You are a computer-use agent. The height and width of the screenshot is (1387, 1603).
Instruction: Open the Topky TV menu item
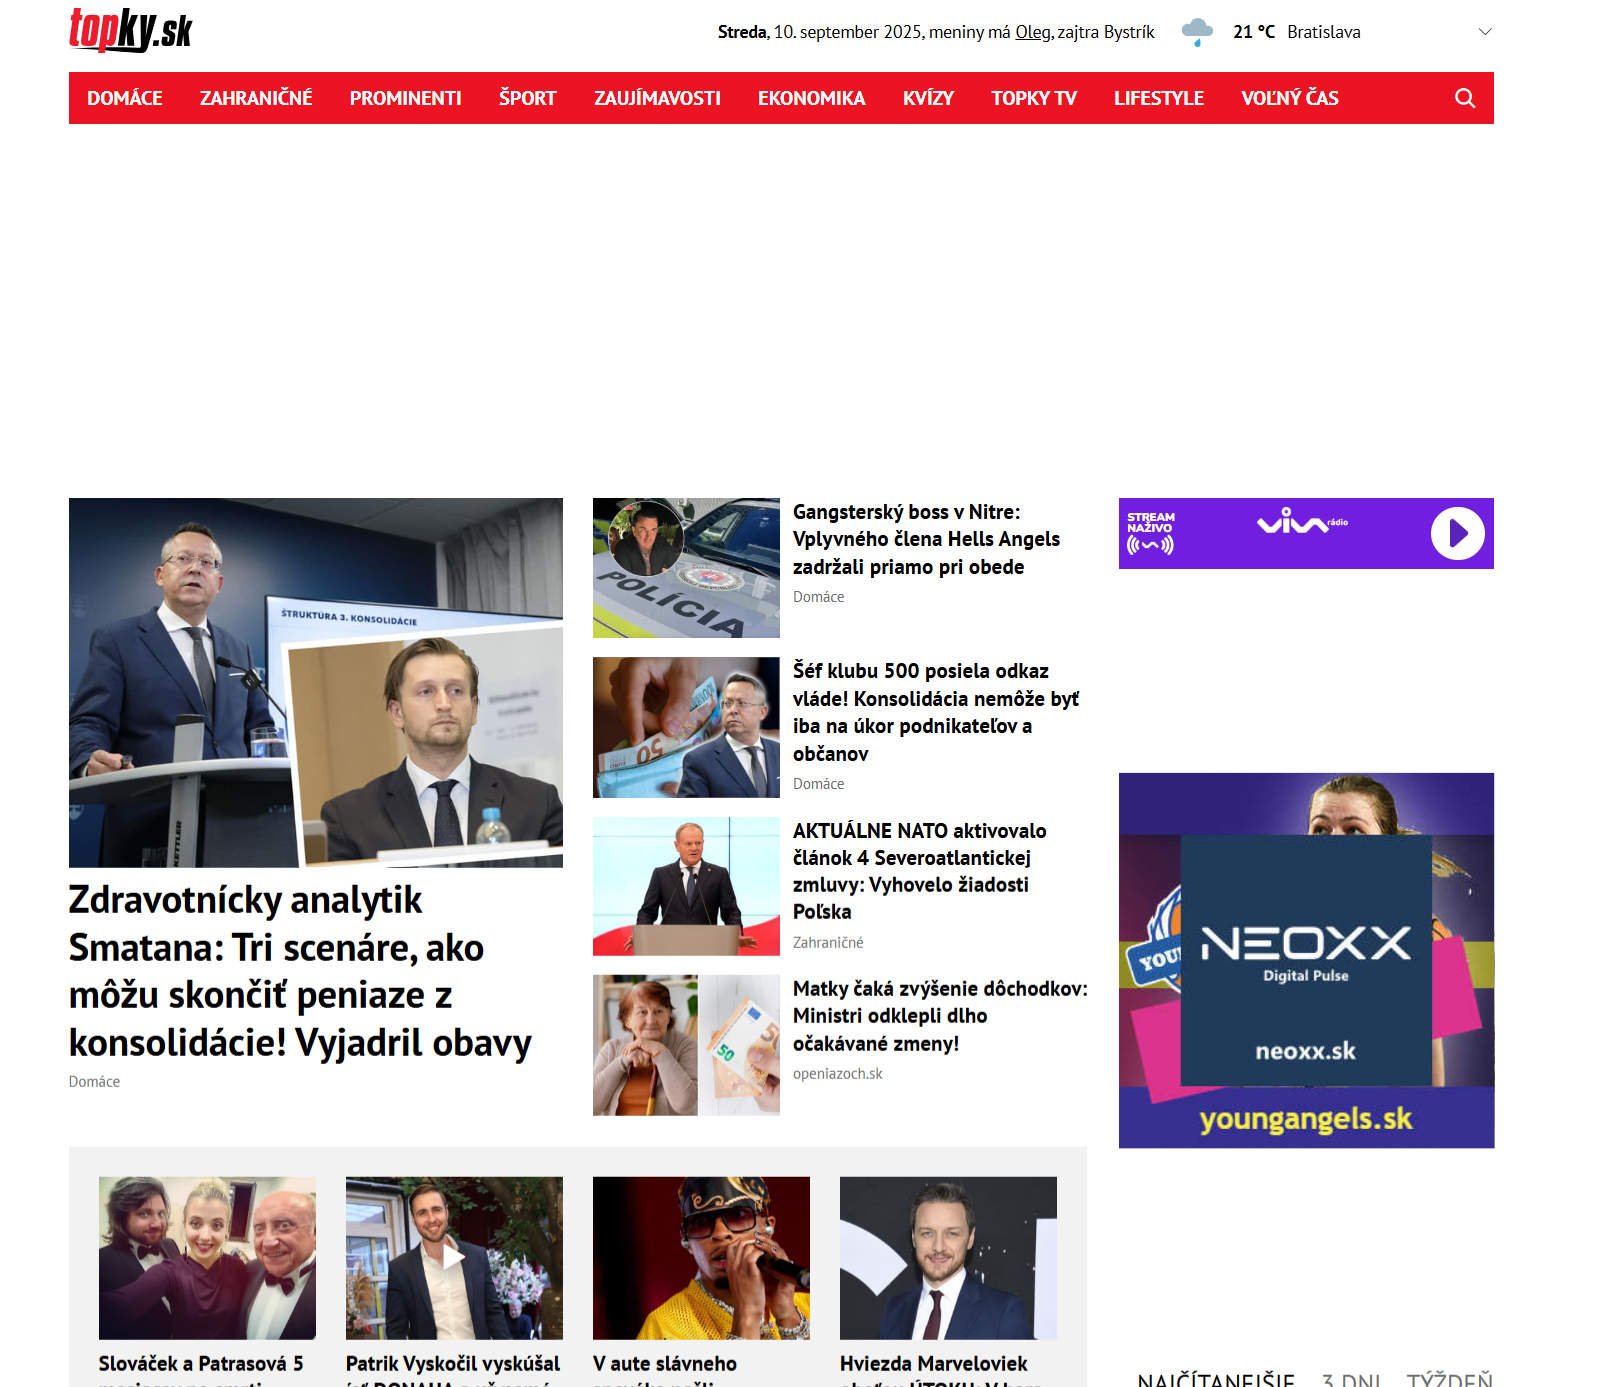pyautogui.click(x=1034, y=98)
